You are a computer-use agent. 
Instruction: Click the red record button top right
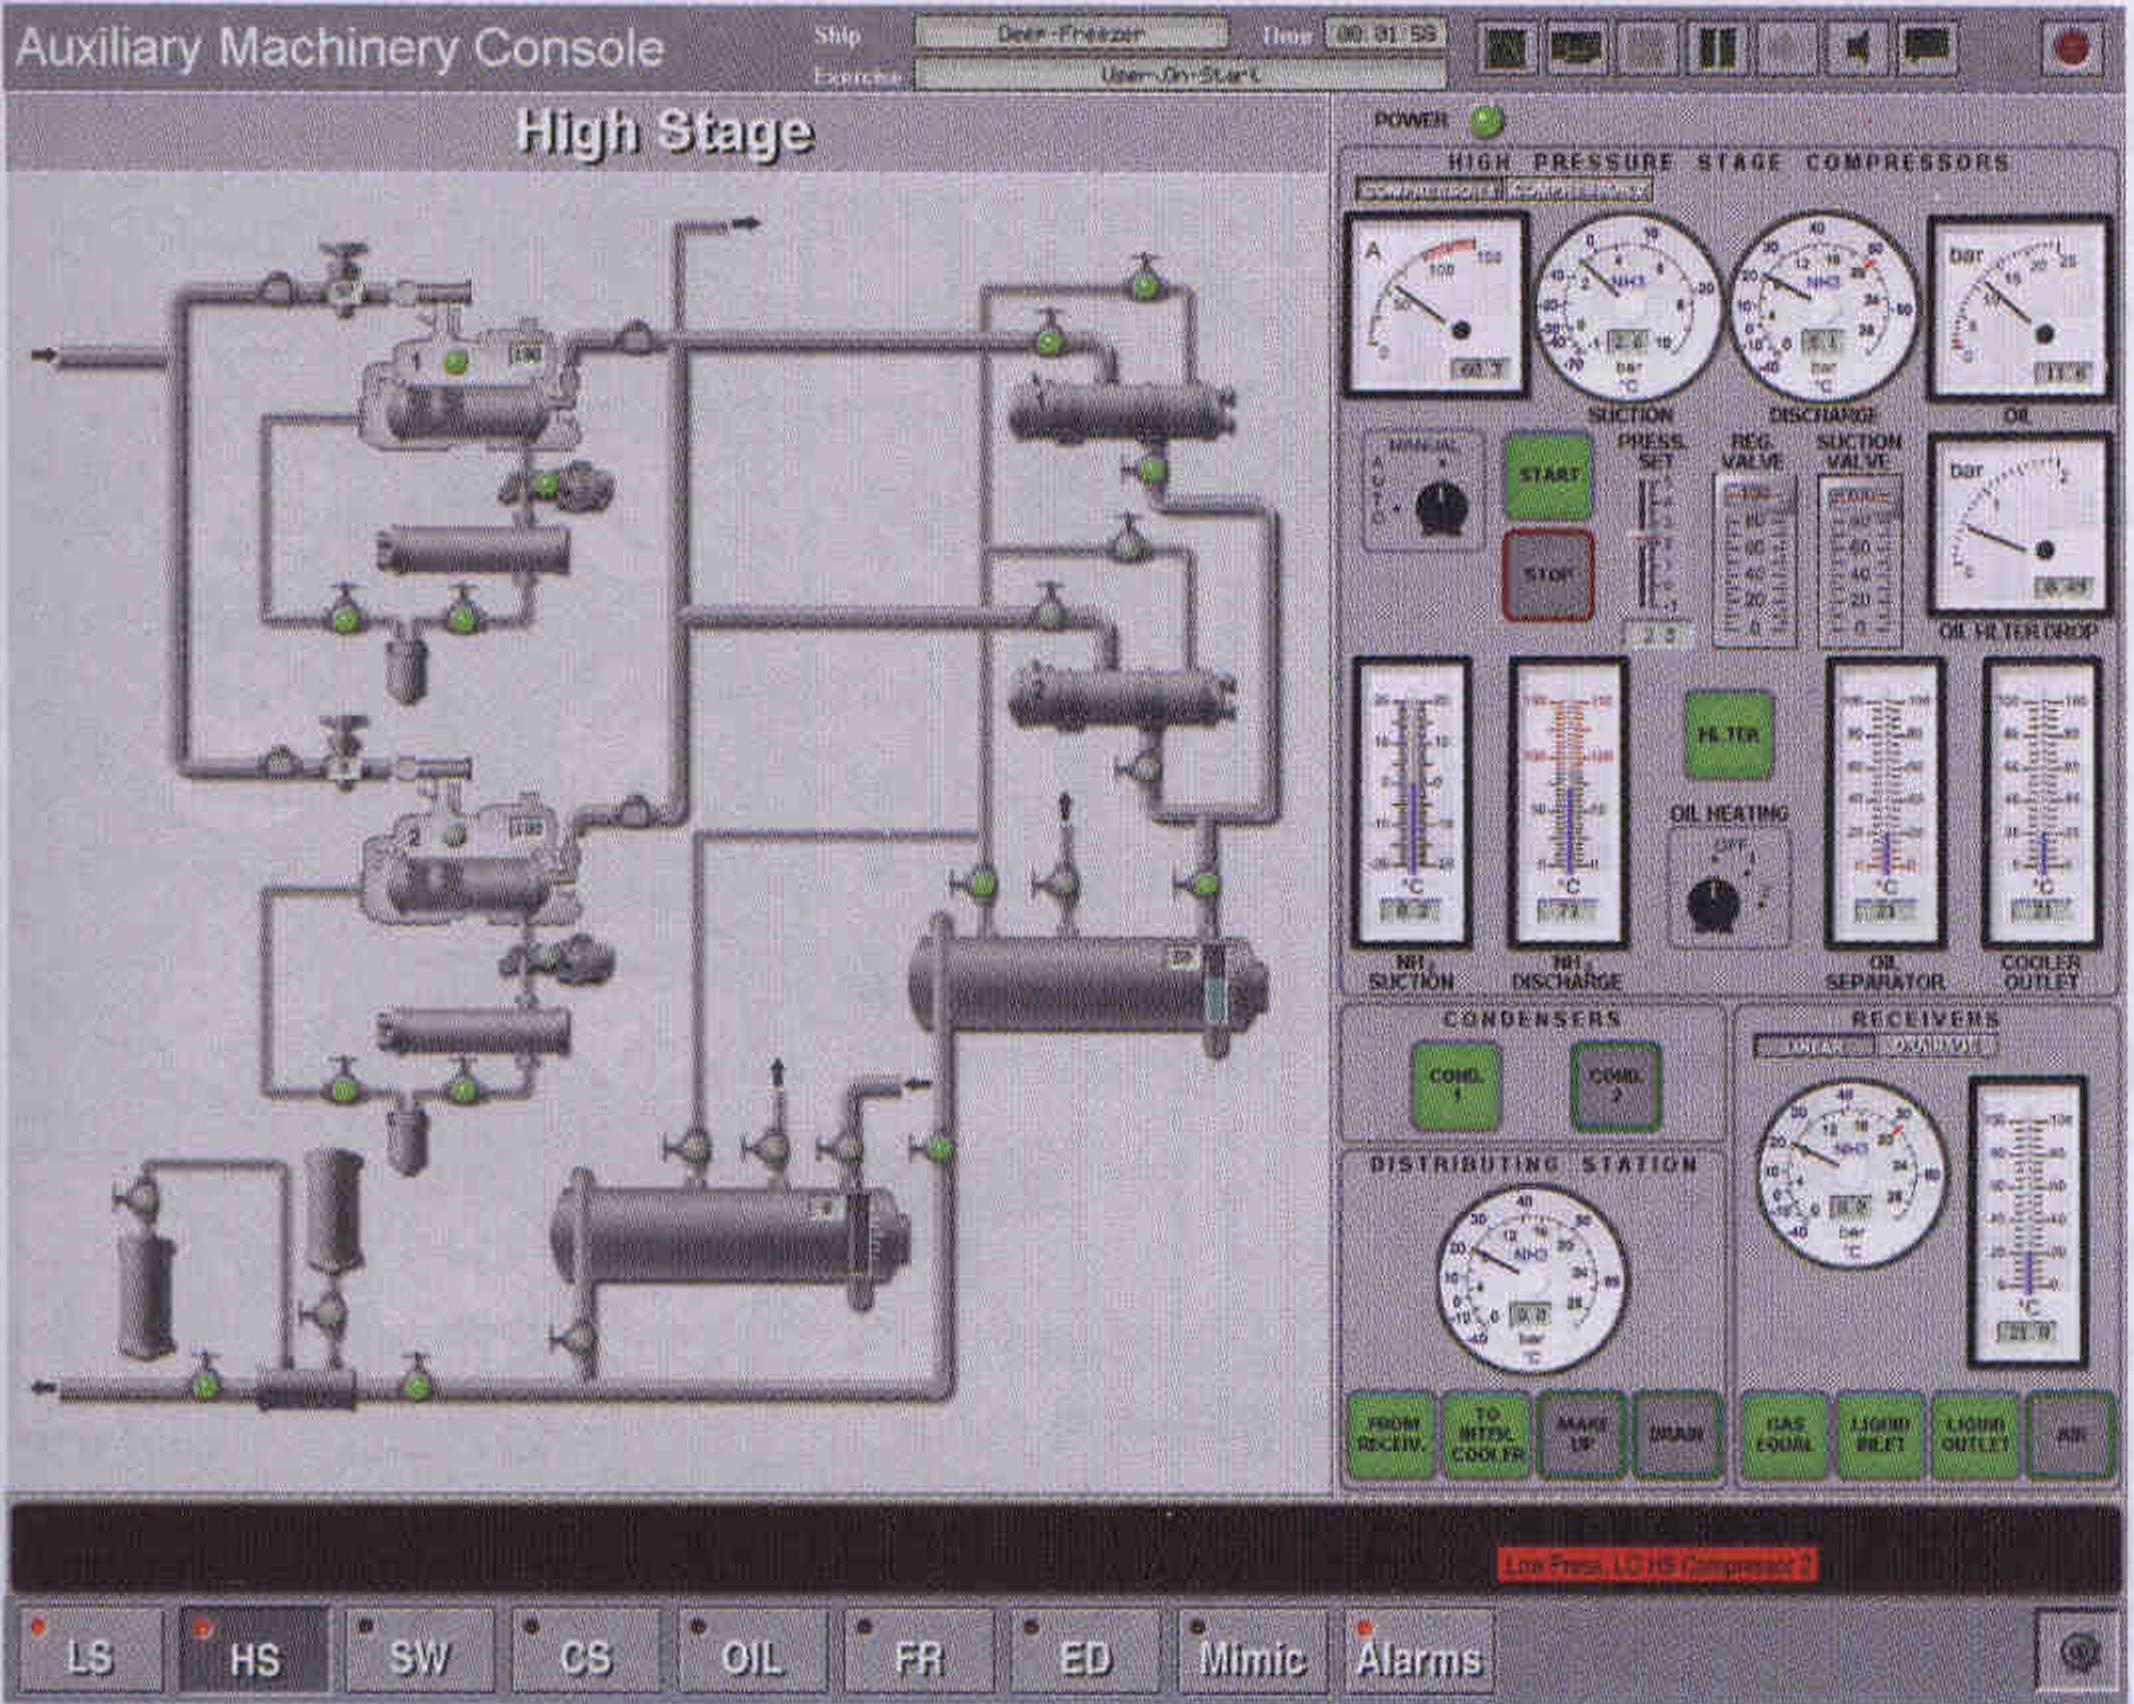point(2070,49)
